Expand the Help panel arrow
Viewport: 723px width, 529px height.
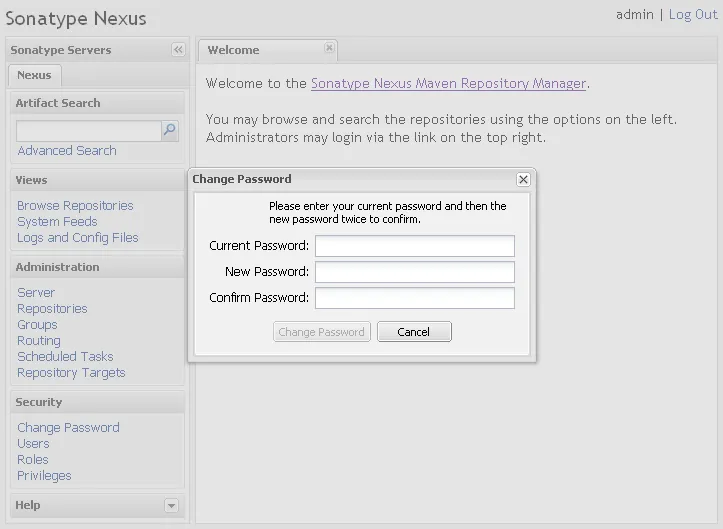171,505
